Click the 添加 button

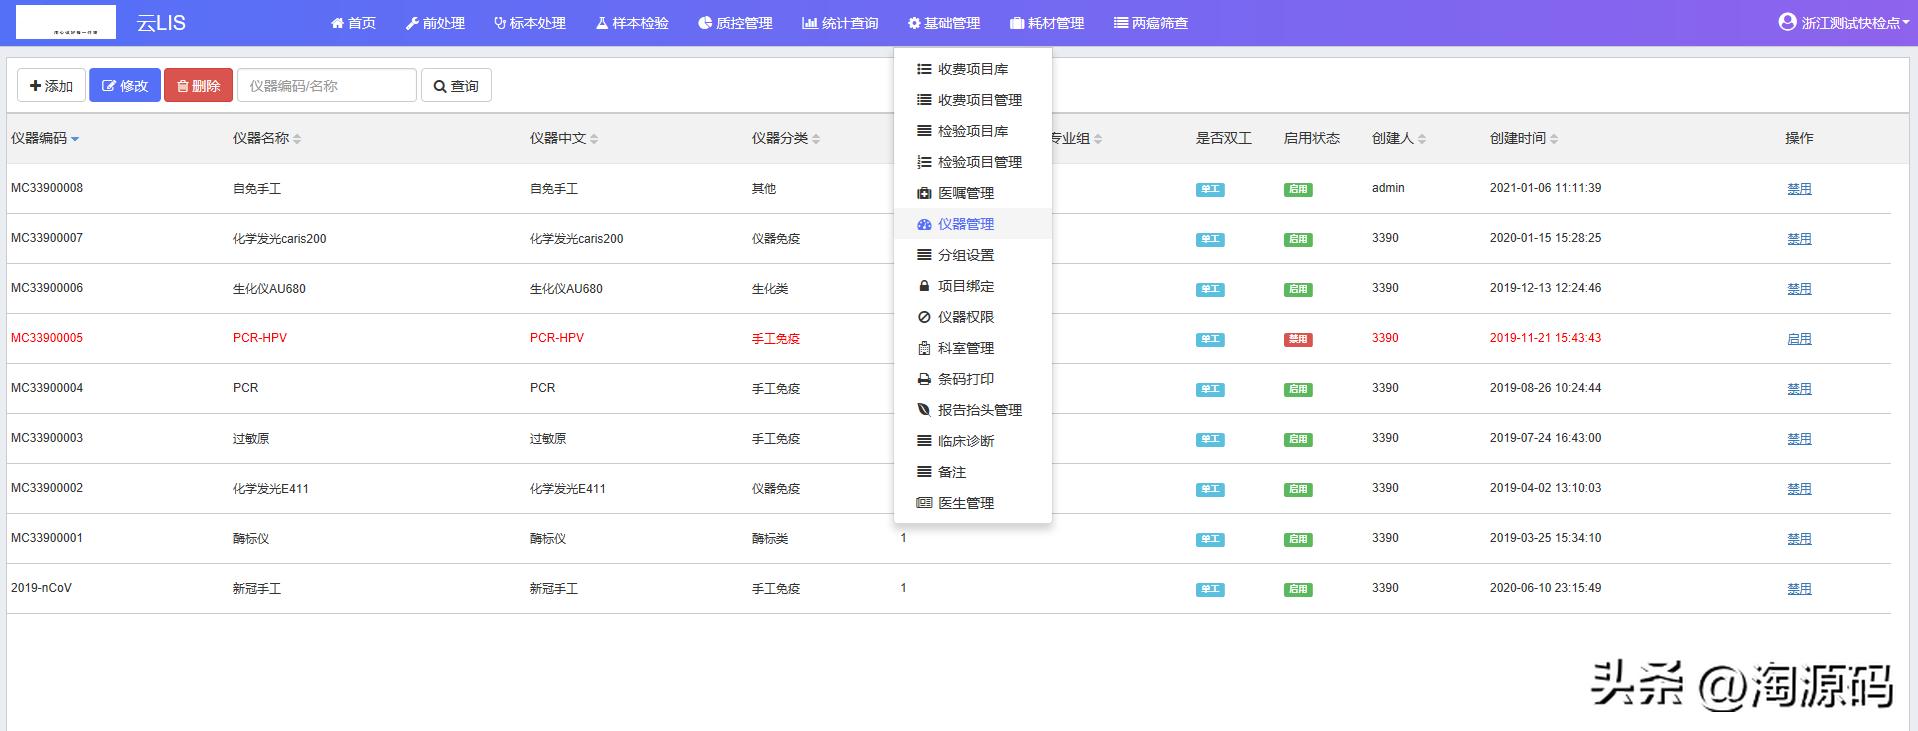click(x=51, y=86)
